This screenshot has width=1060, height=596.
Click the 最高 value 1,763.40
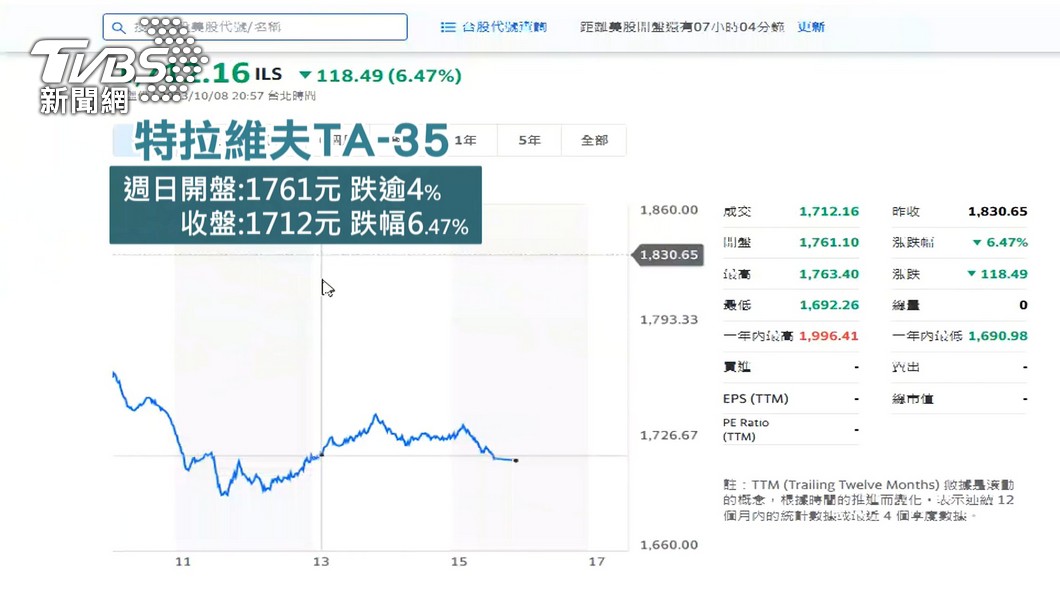829,274
